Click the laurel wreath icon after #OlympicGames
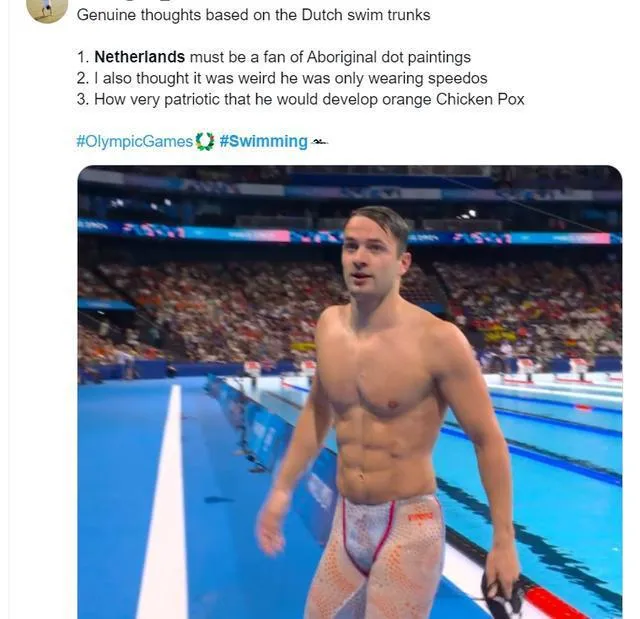Screen dimensions: 640x619 (x=205, y=141)
